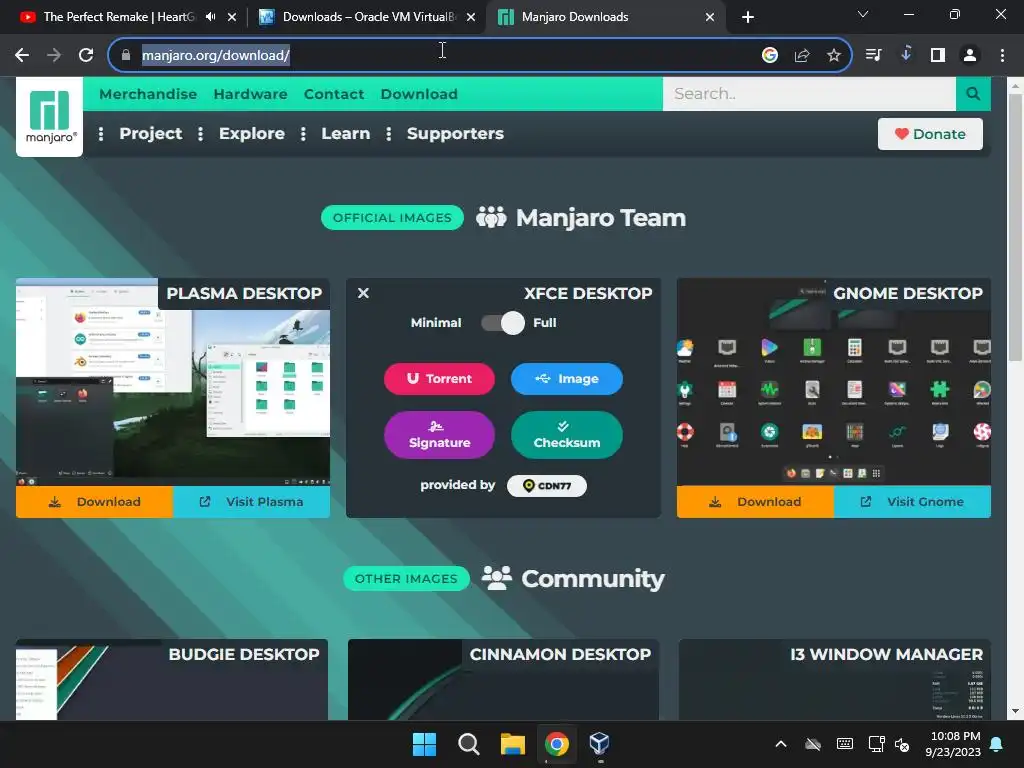
Task: Click the CDN77 provider badge
Action: tap(547, 485)
